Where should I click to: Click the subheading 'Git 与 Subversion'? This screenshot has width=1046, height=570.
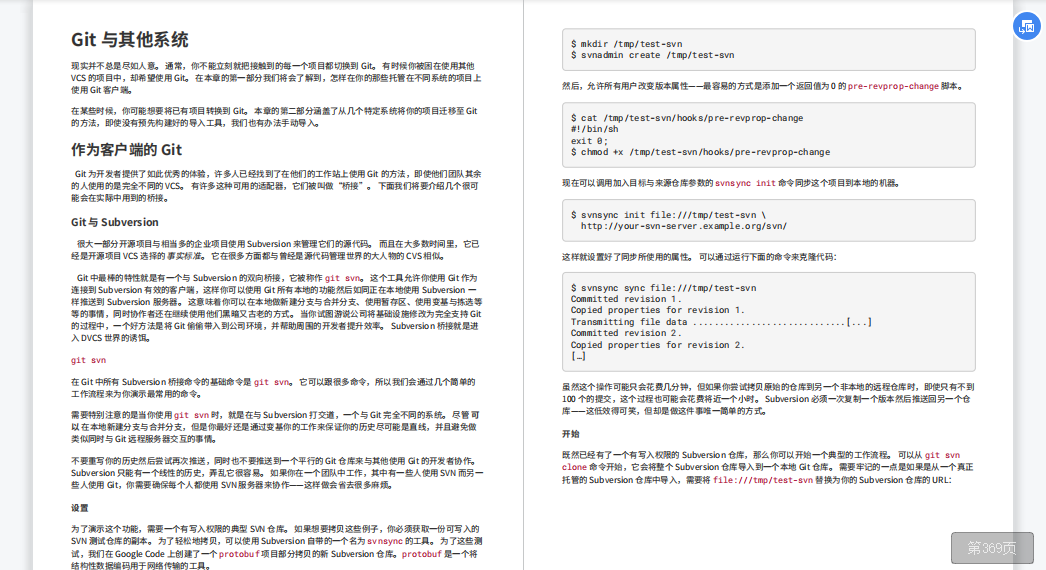[x=115, y=222]
